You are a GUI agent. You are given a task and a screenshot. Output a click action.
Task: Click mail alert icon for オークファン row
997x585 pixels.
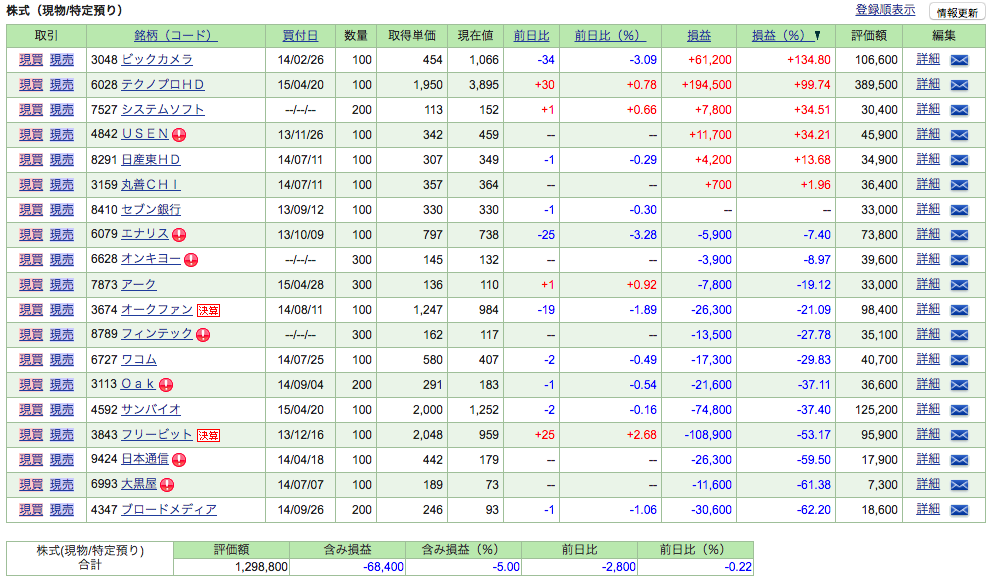959,310
